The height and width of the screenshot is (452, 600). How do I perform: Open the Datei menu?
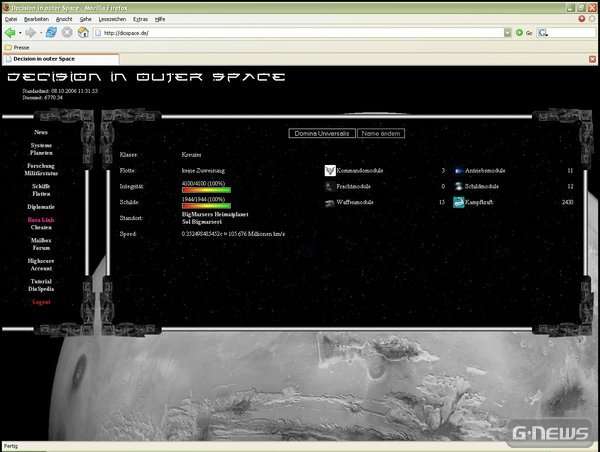(x=11, y=19)
